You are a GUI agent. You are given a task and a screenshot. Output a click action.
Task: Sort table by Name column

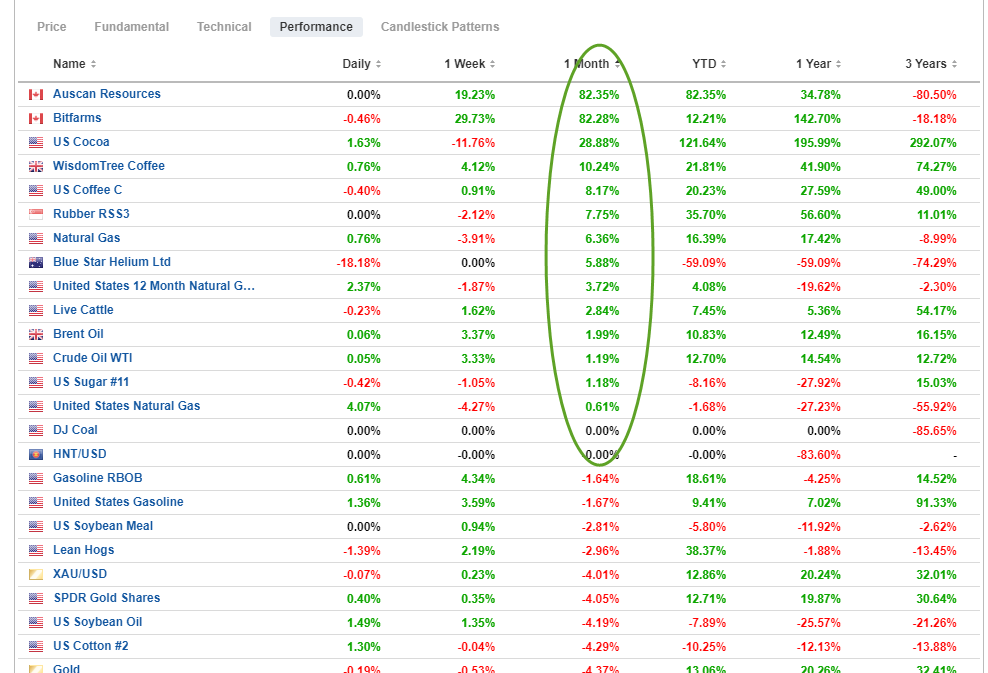pos(74,64)
